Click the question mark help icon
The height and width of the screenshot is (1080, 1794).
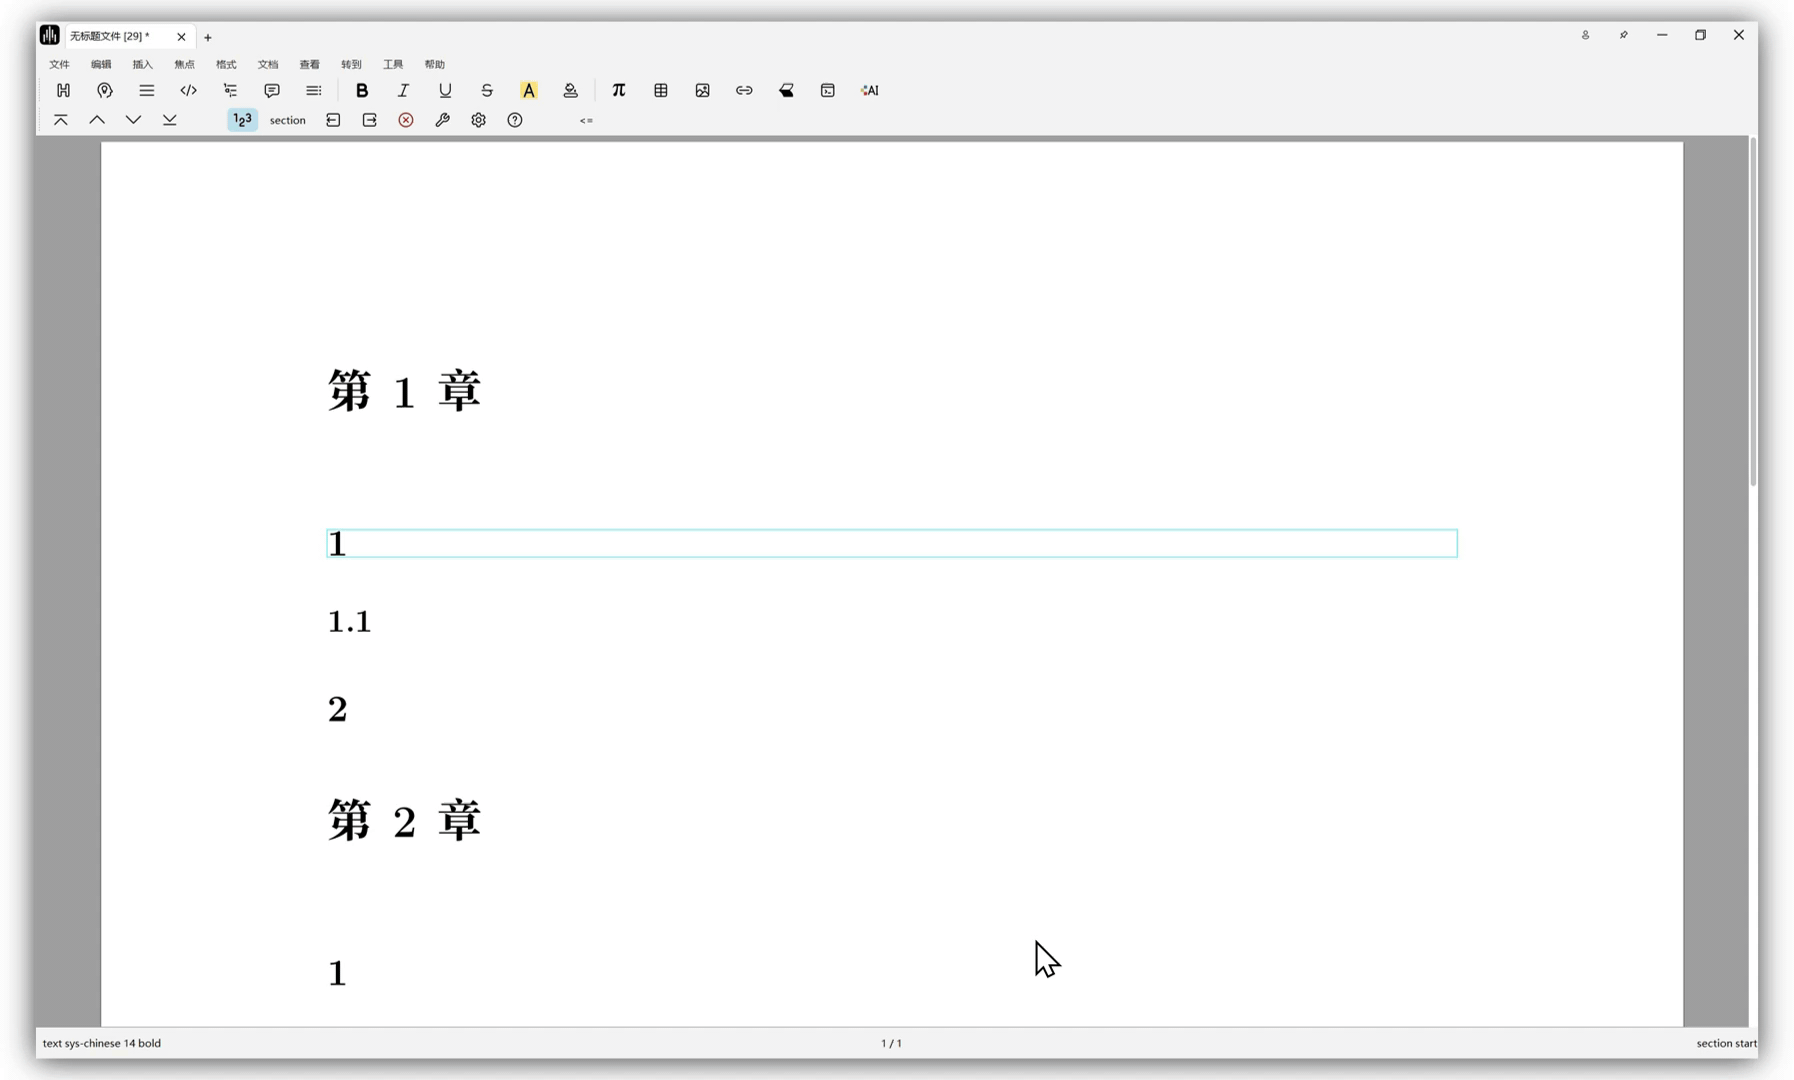click(x=515, y=120)
